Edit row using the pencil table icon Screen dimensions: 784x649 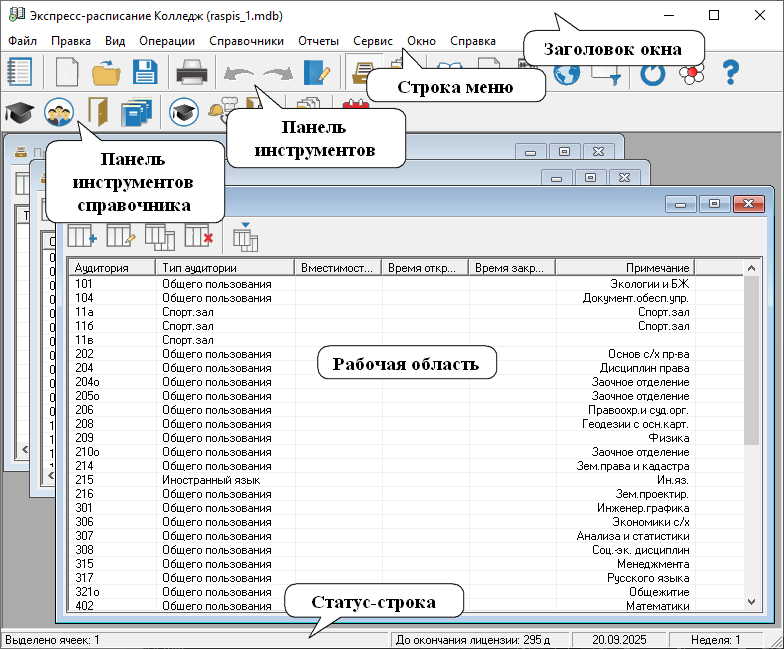pyautogui.click(x=121, y=237)
